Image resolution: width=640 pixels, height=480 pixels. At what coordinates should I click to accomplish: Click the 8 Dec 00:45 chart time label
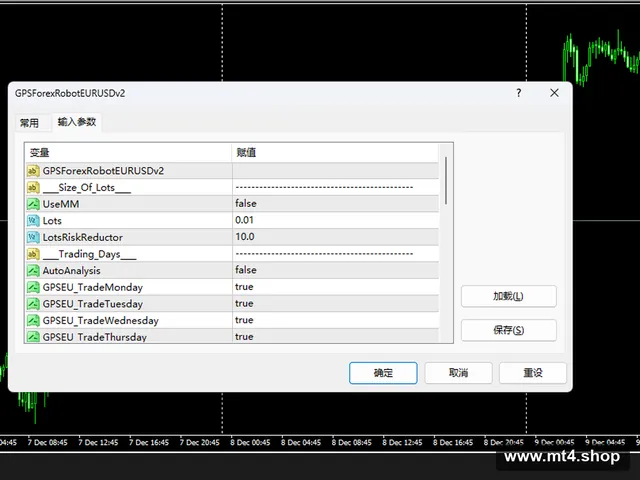tap(250, 442)
